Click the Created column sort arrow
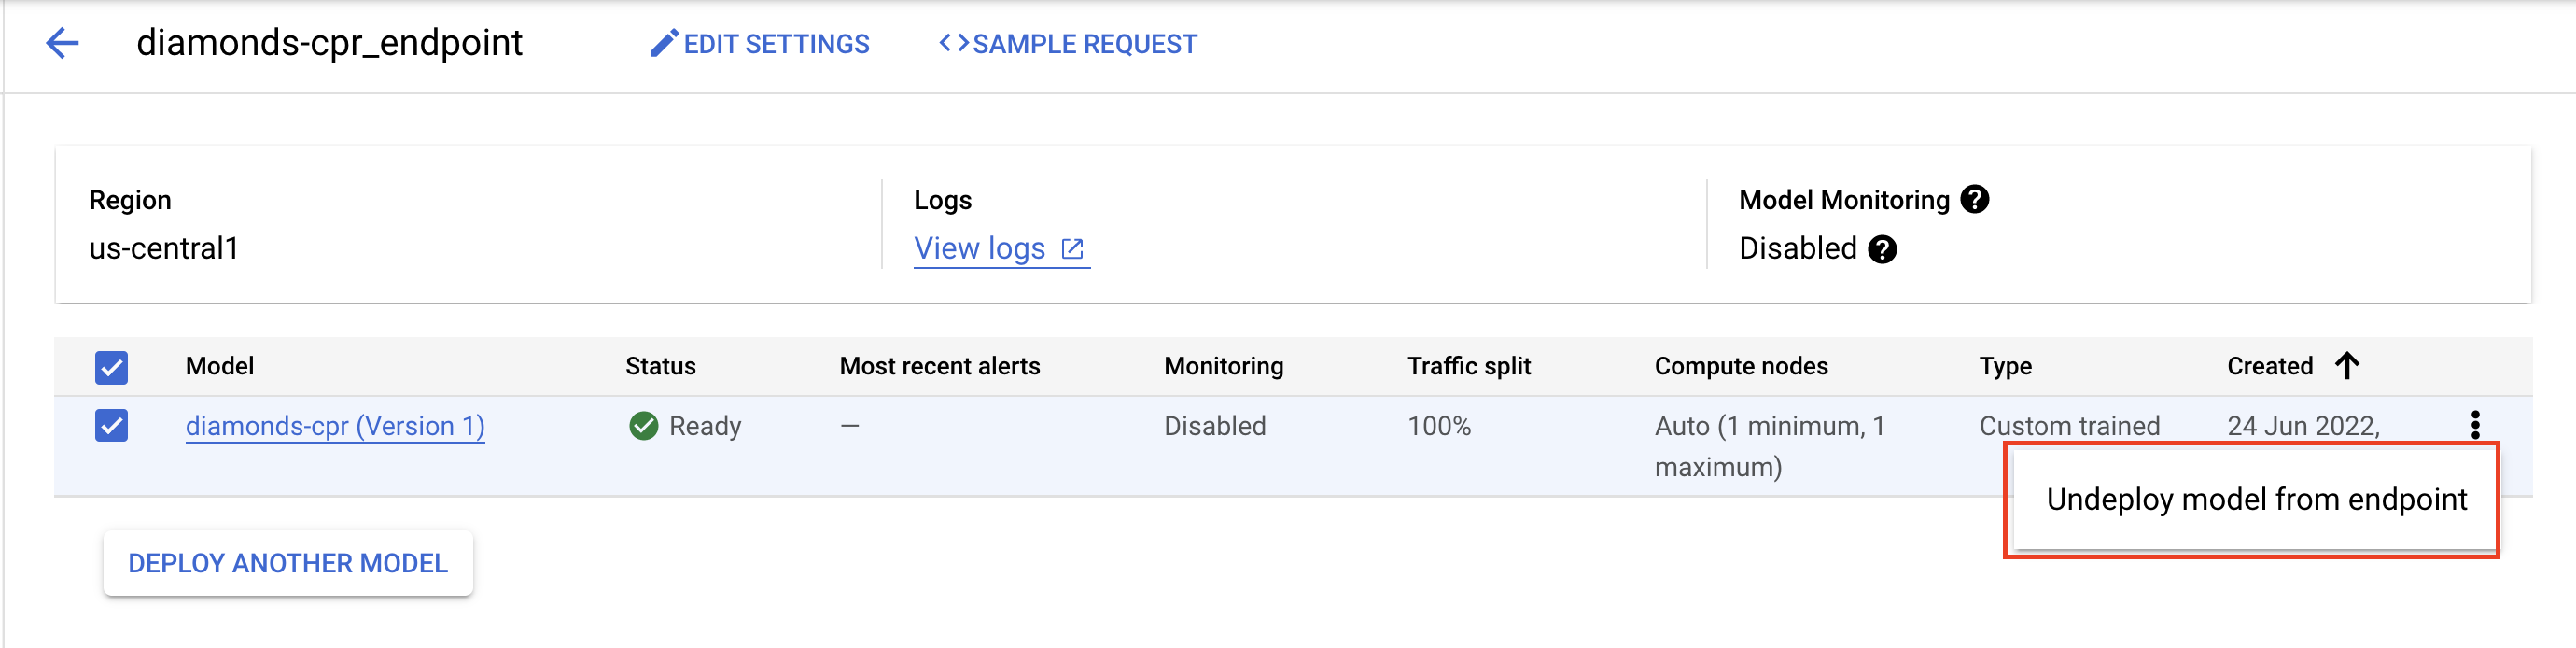2576x648 pixels. (x=2346, y=366)
